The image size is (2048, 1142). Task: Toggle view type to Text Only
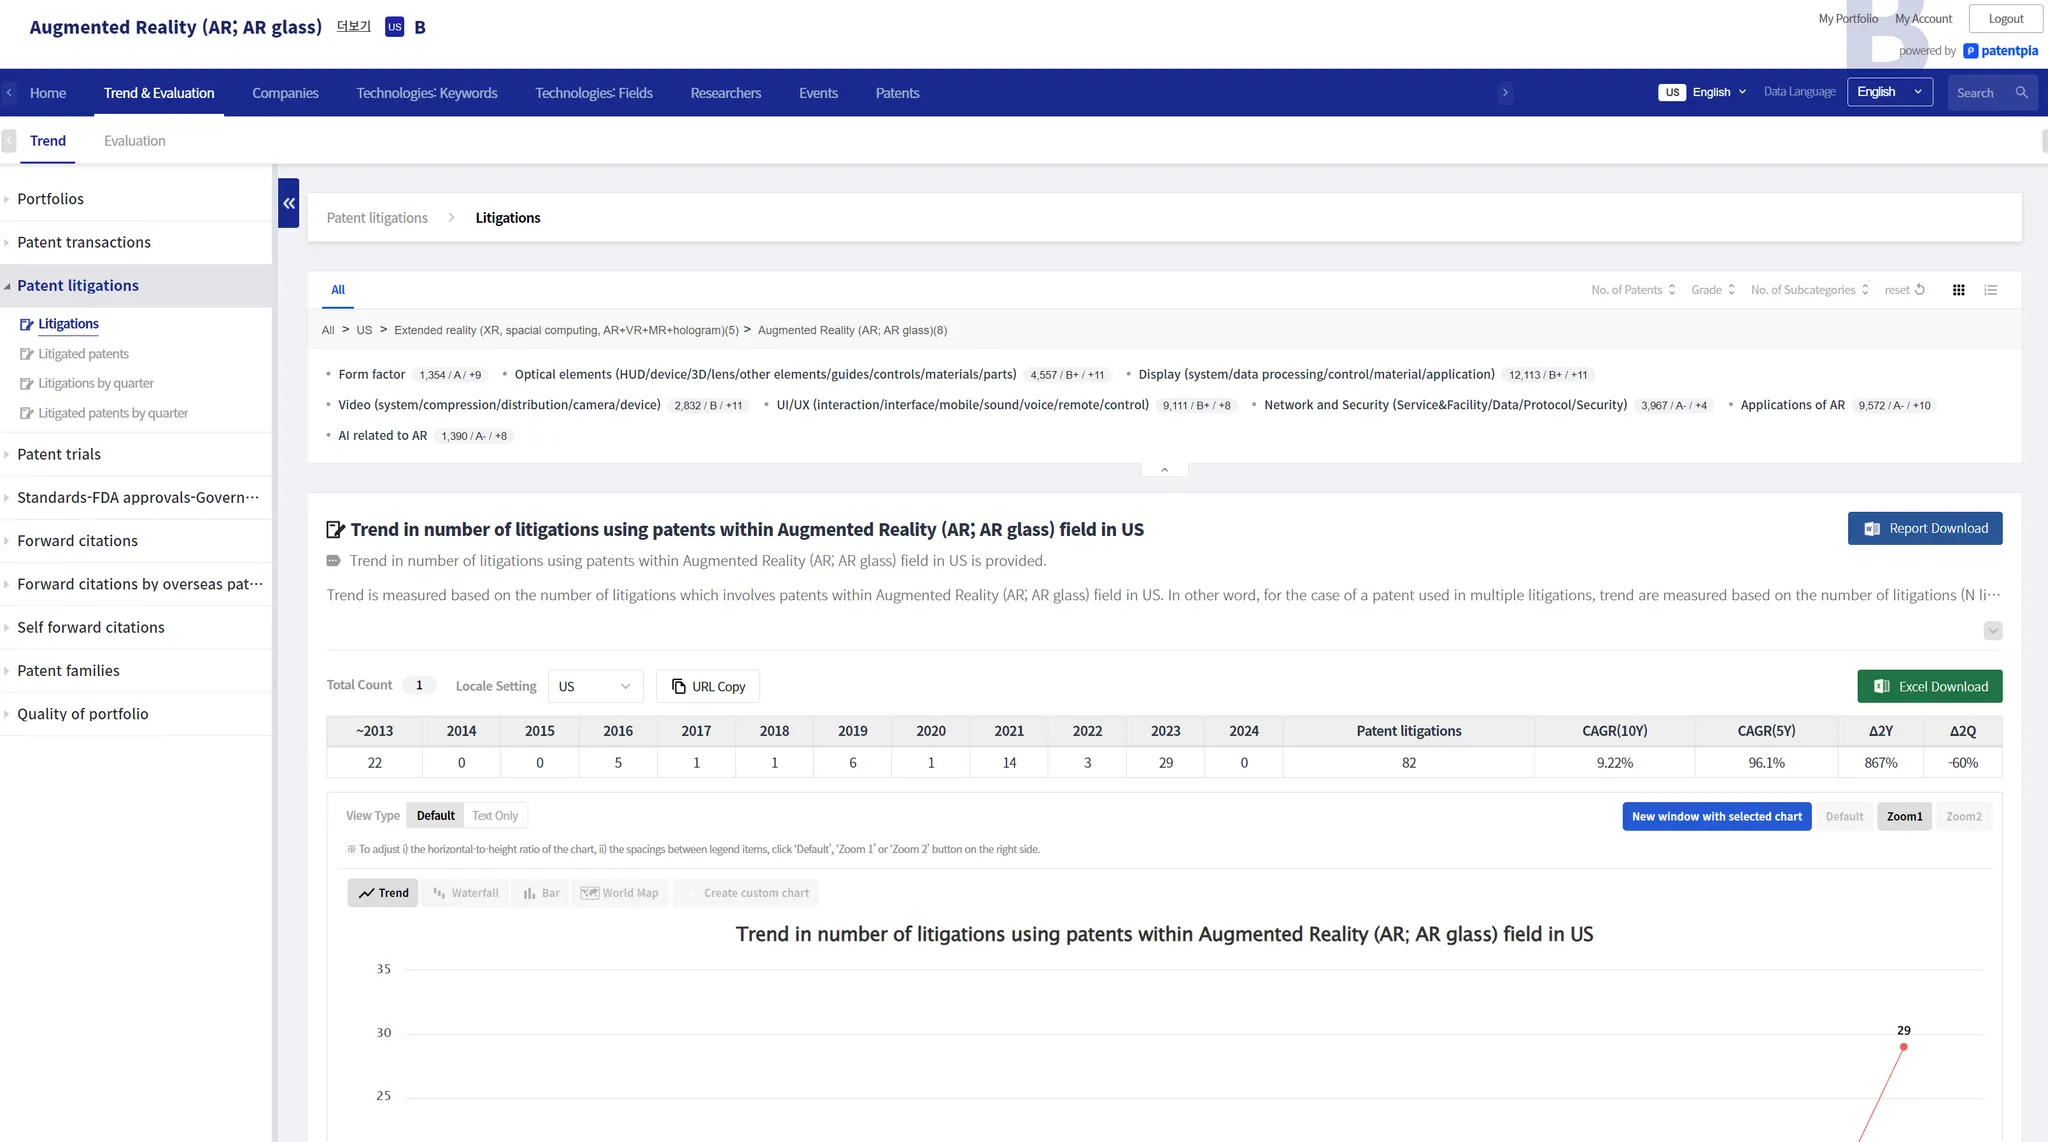tap(495, 816)
